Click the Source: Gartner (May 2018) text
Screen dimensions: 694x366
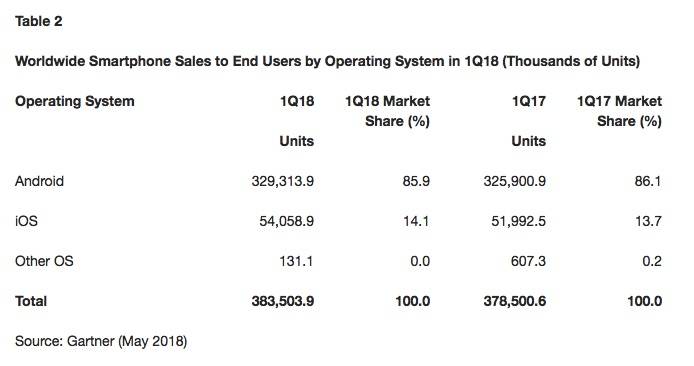(101, 341)
